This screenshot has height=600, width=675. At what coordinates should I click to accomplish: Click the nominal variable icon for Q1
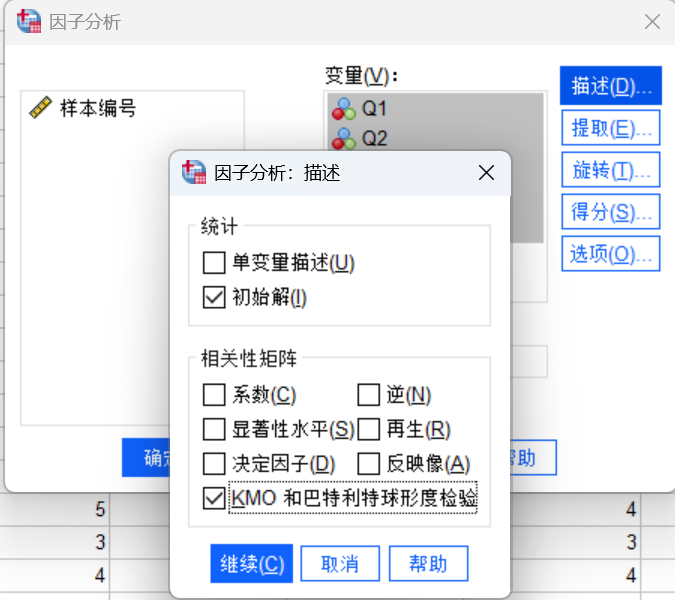(344, 109)
